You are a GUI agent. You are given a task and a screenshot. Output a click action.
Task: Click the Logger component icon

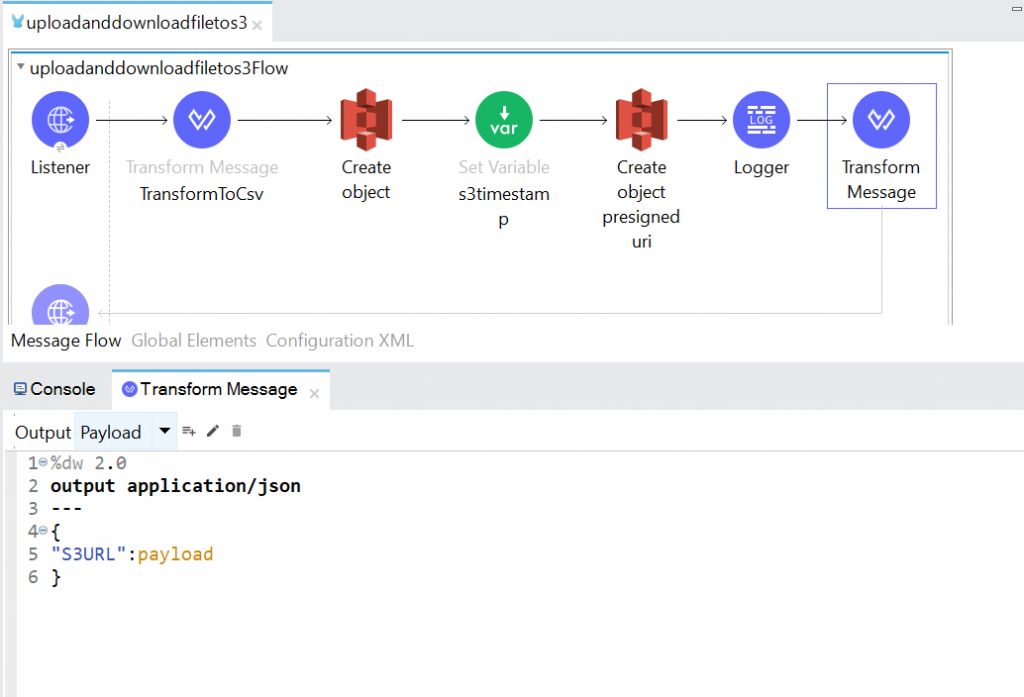click(x=761, y=119)
